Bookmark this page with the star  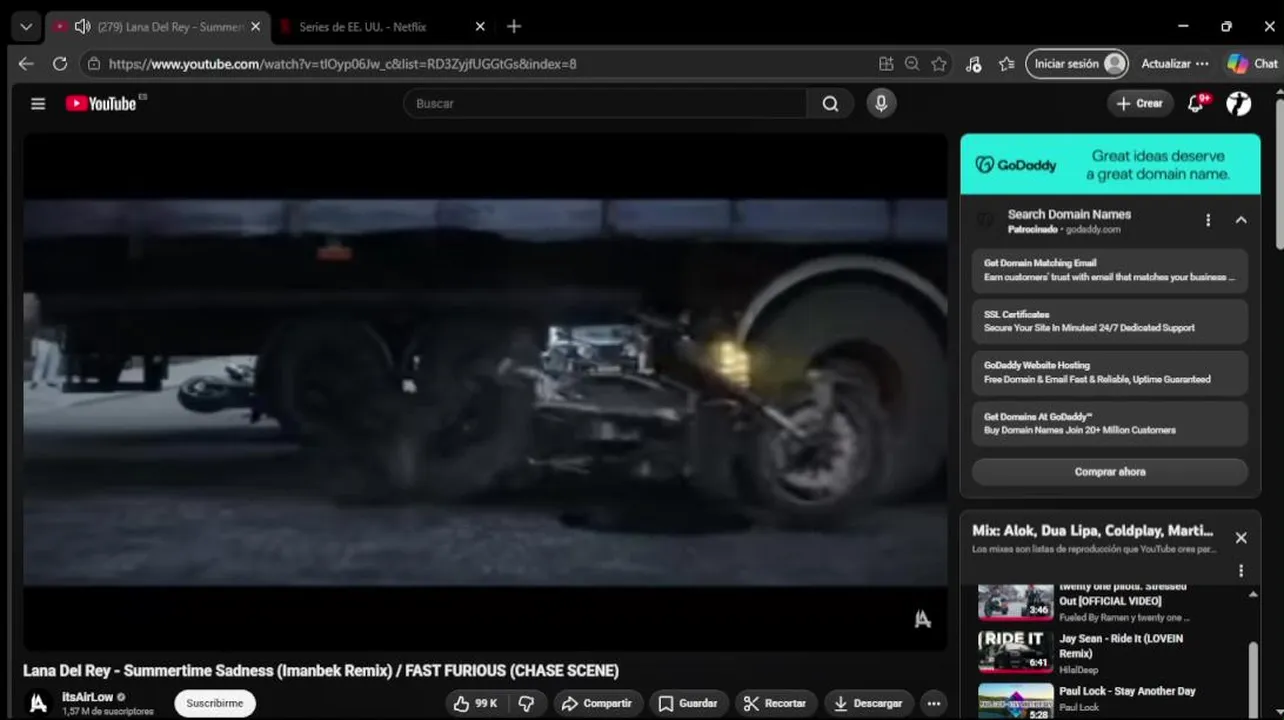pos(939,64)
